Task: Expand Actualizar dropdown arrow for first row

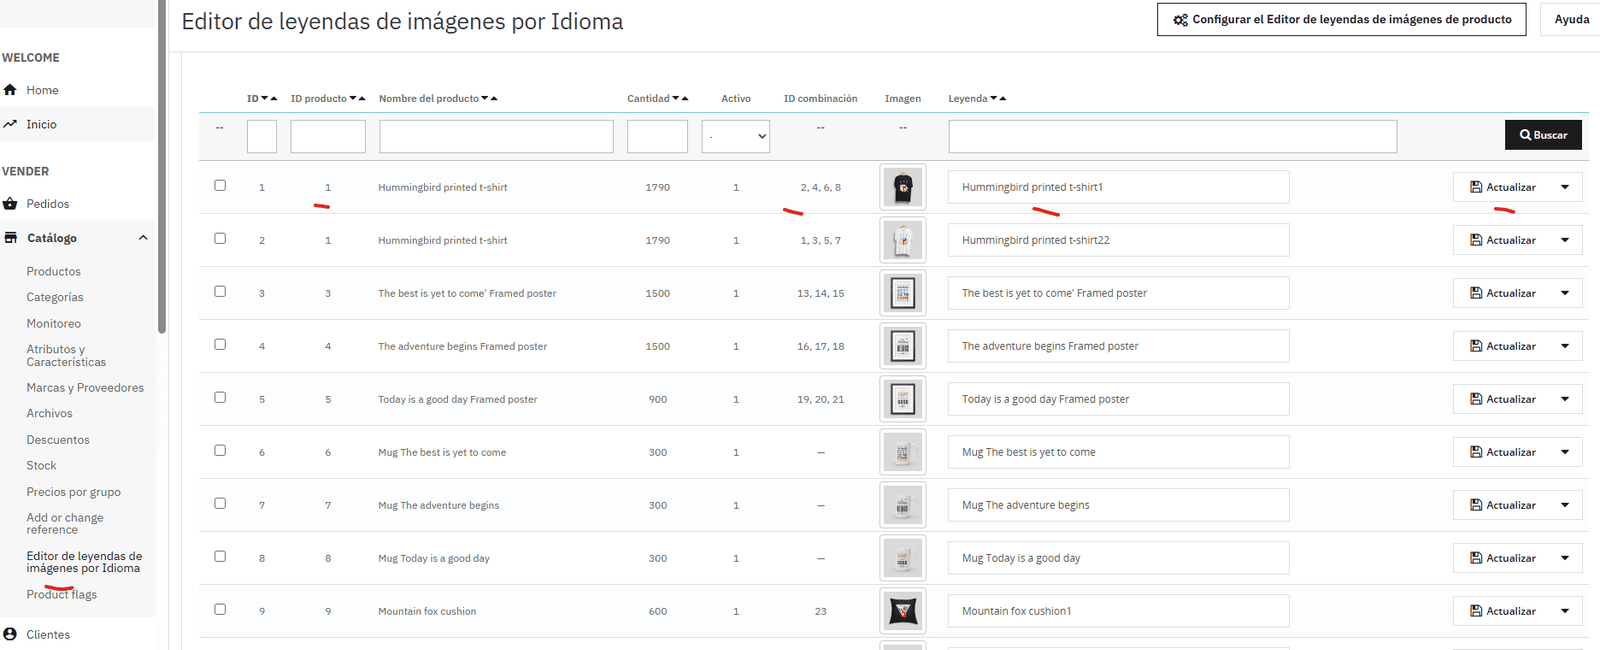Action: [x=1565, y=187]
